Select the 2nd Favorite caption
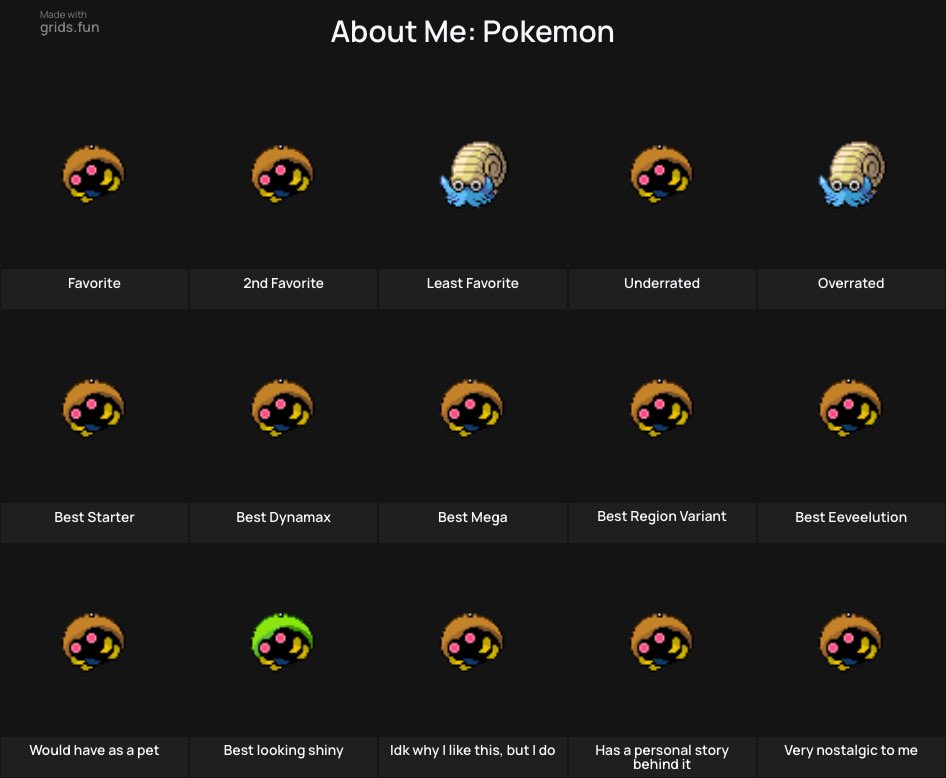Viewport: 946px width, 778px height. 284,283
